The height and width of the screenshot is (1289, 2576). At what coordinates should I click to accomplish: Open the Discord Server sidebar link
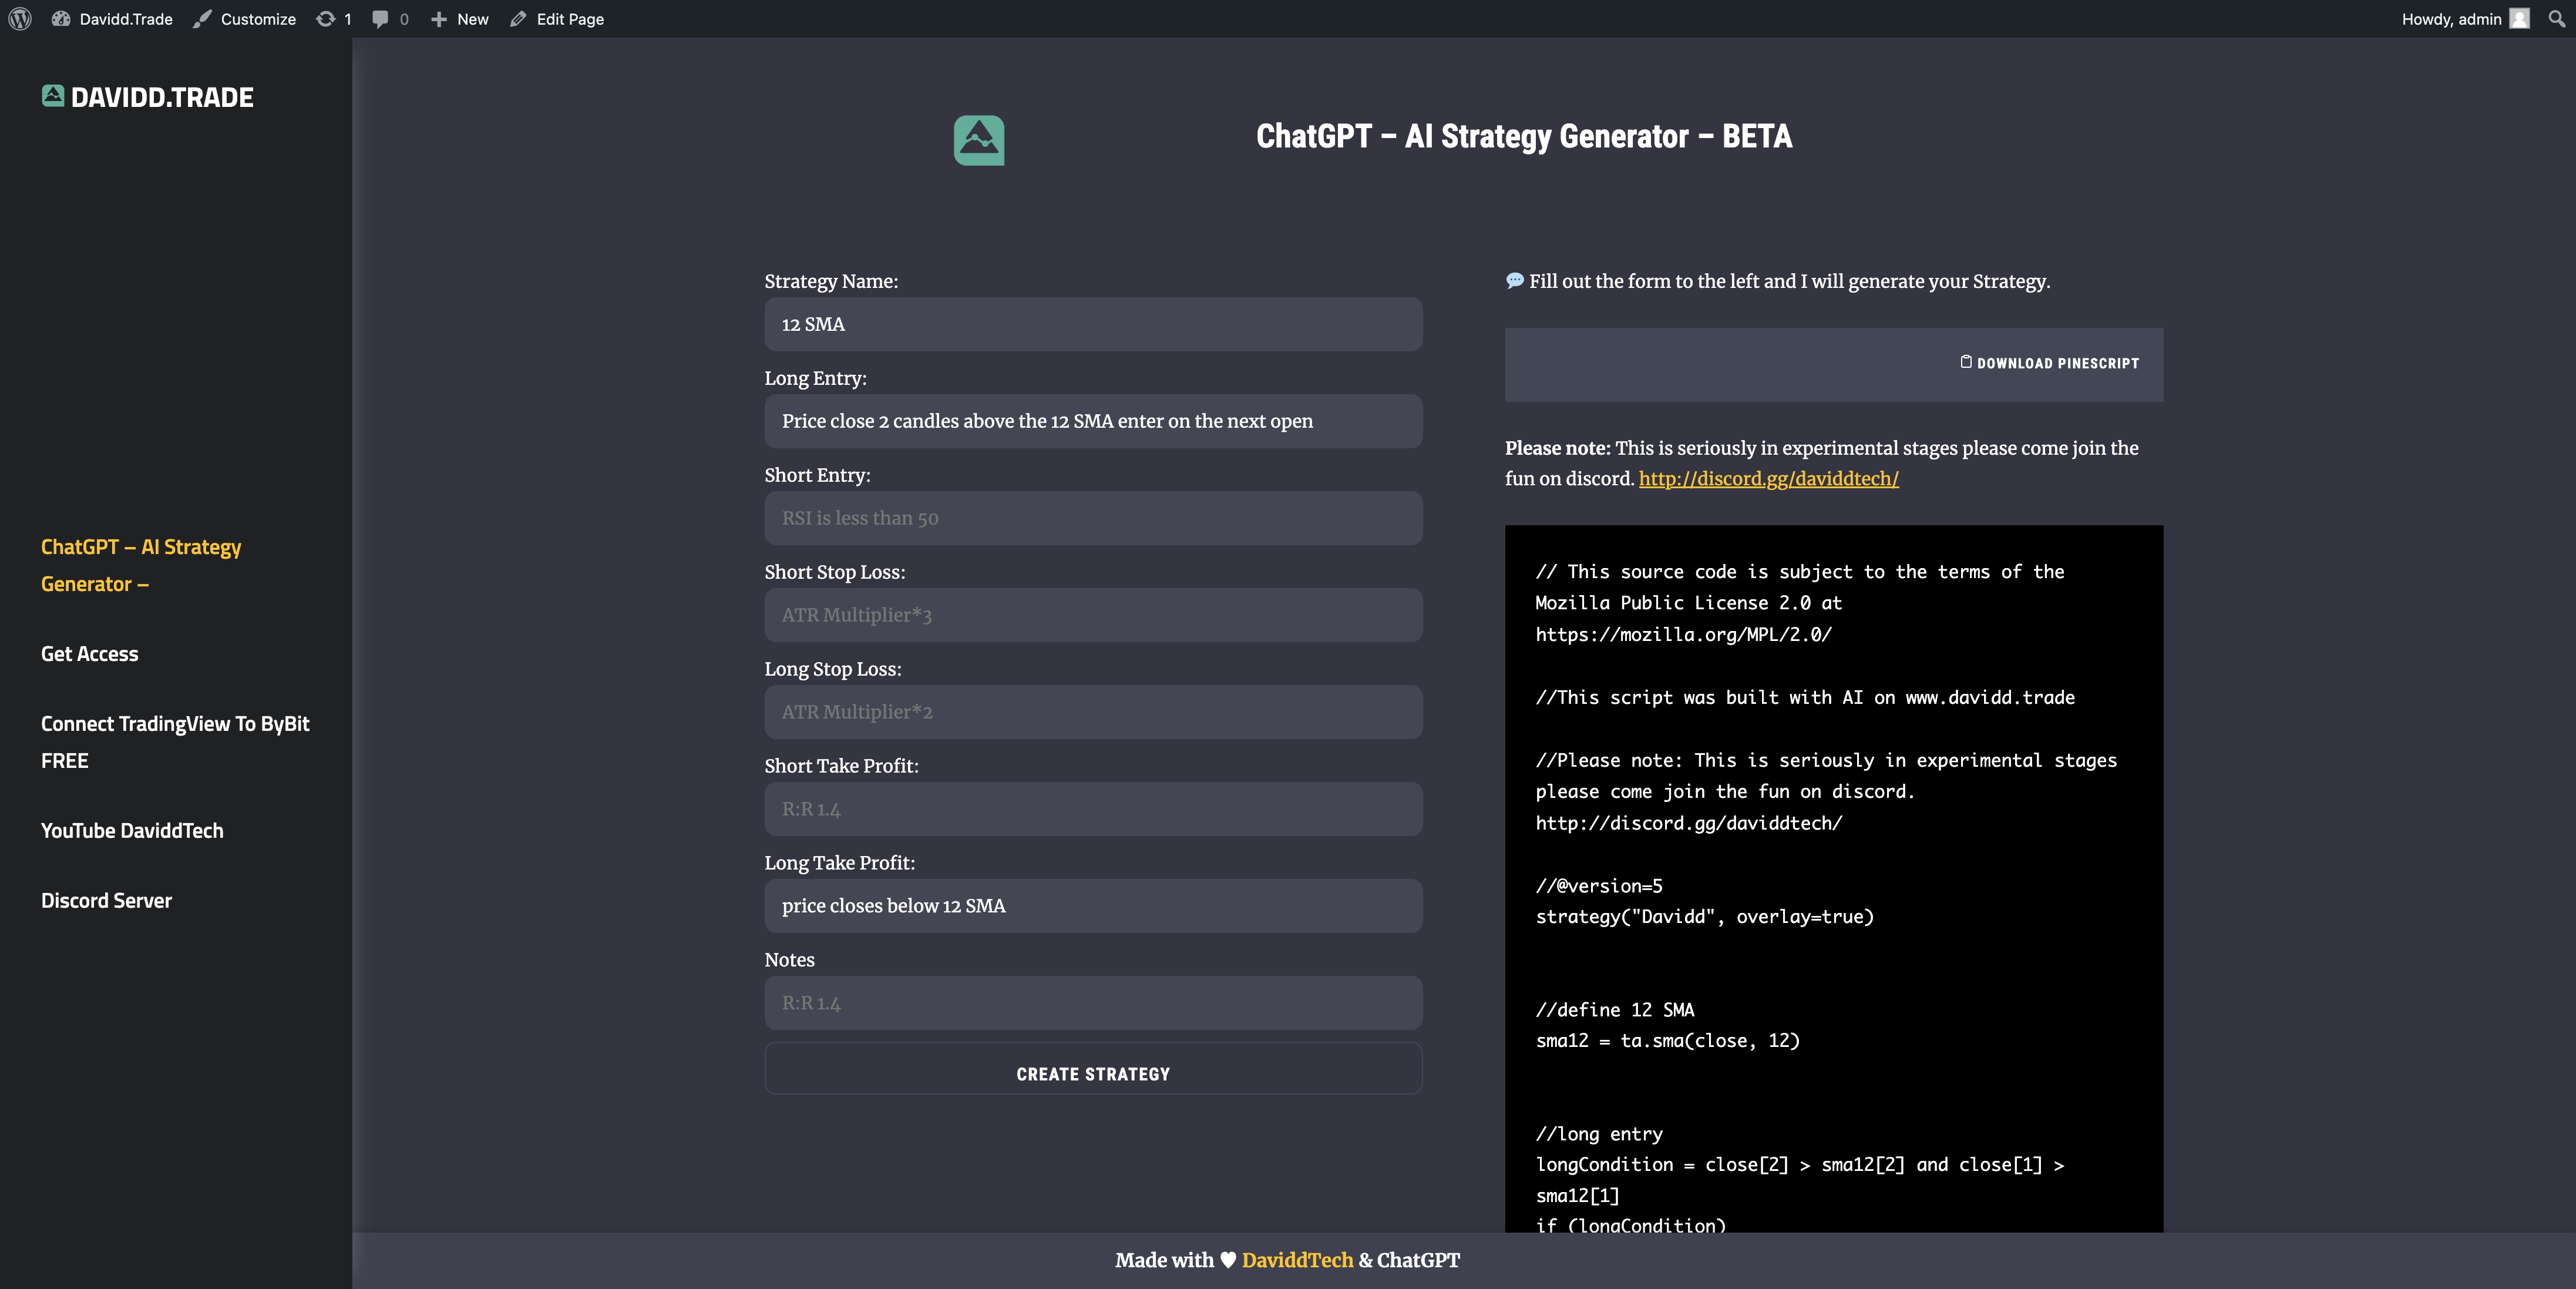106,901
